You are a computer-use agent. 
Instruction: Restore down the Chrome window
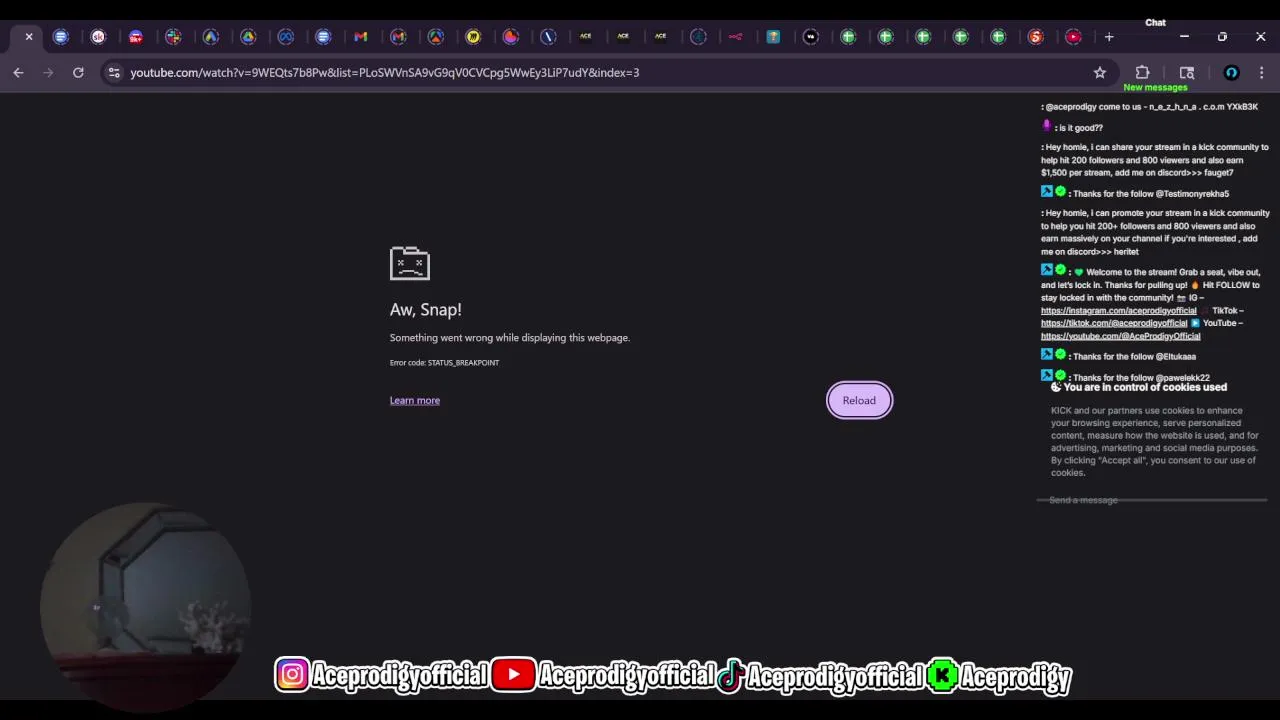(x=1222, y=37)
